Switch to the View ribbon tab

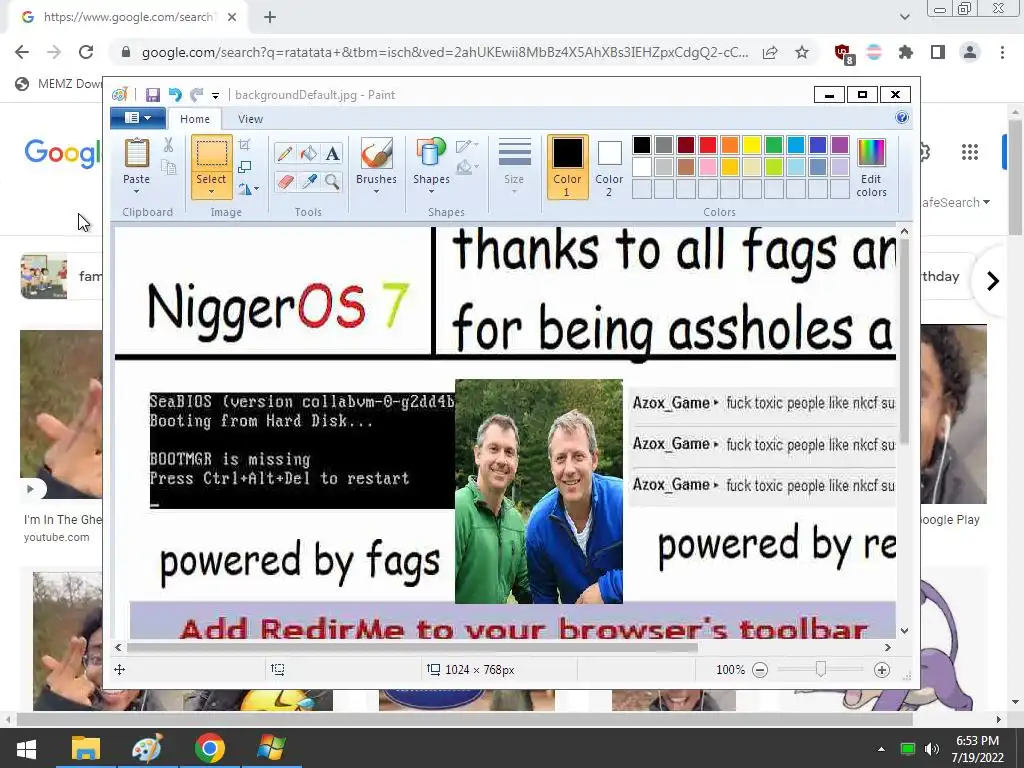[x=250, y=119]
